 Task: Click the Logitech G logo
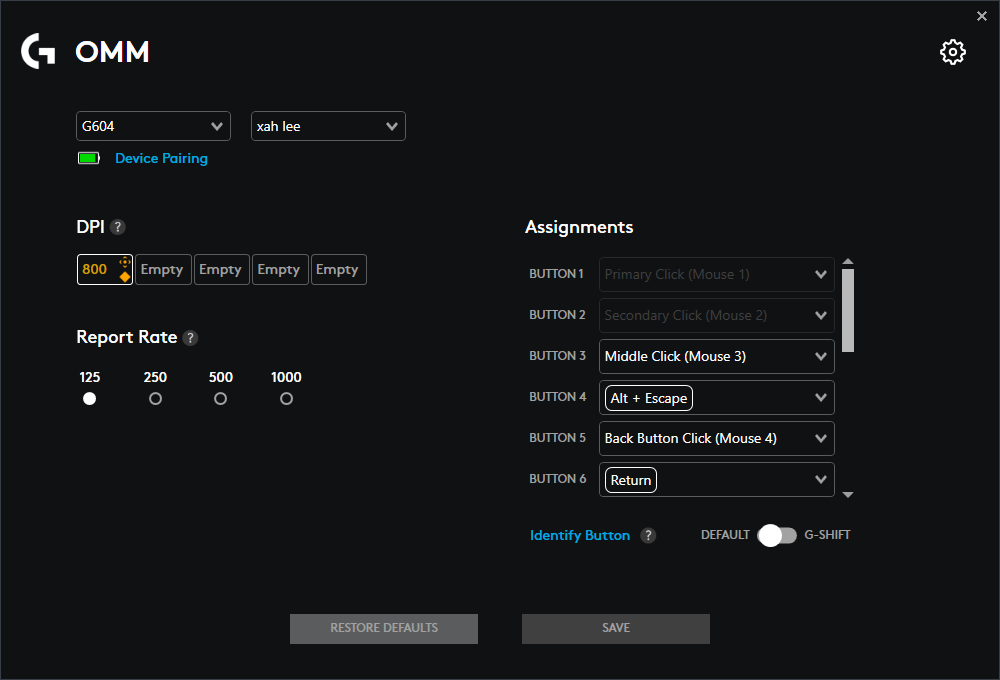point(38,51)
